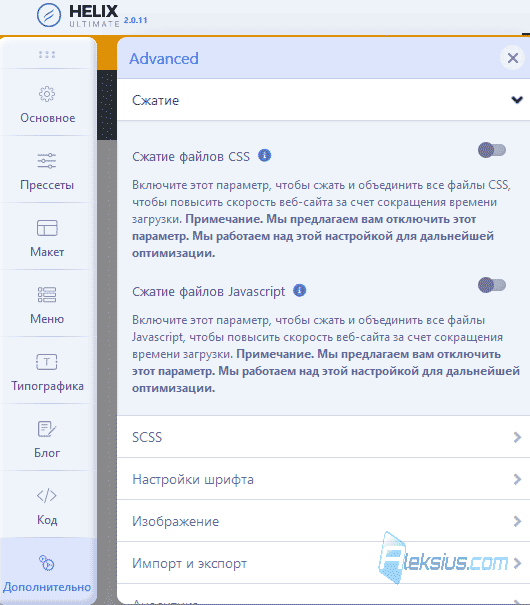Open the Код code brackets icon

point(47,495)
